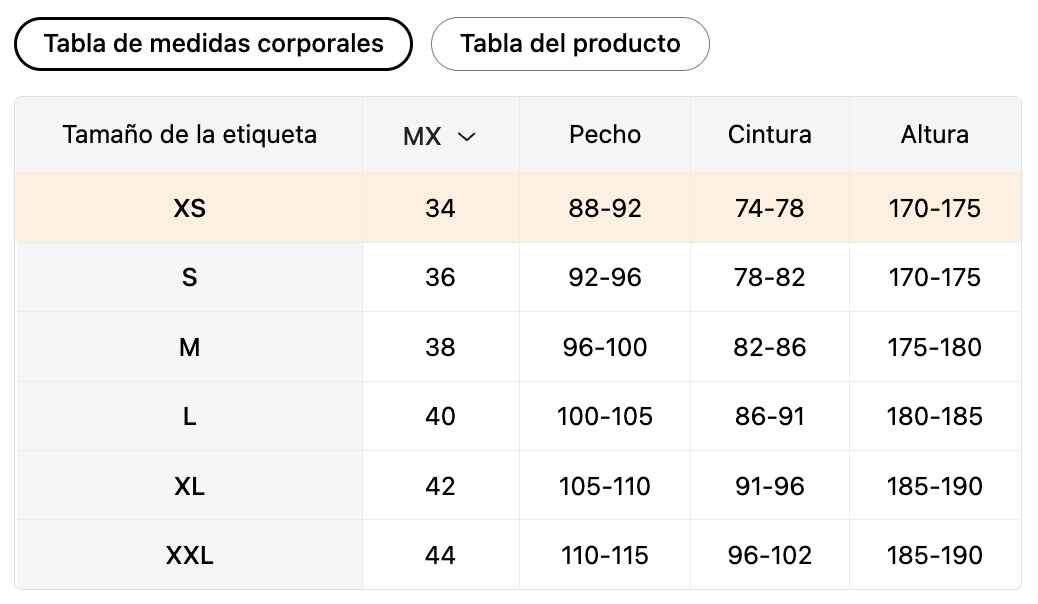This screenshot has width=1038, height=604.
Task: Select the XL size row label
Action: [189, 487]
